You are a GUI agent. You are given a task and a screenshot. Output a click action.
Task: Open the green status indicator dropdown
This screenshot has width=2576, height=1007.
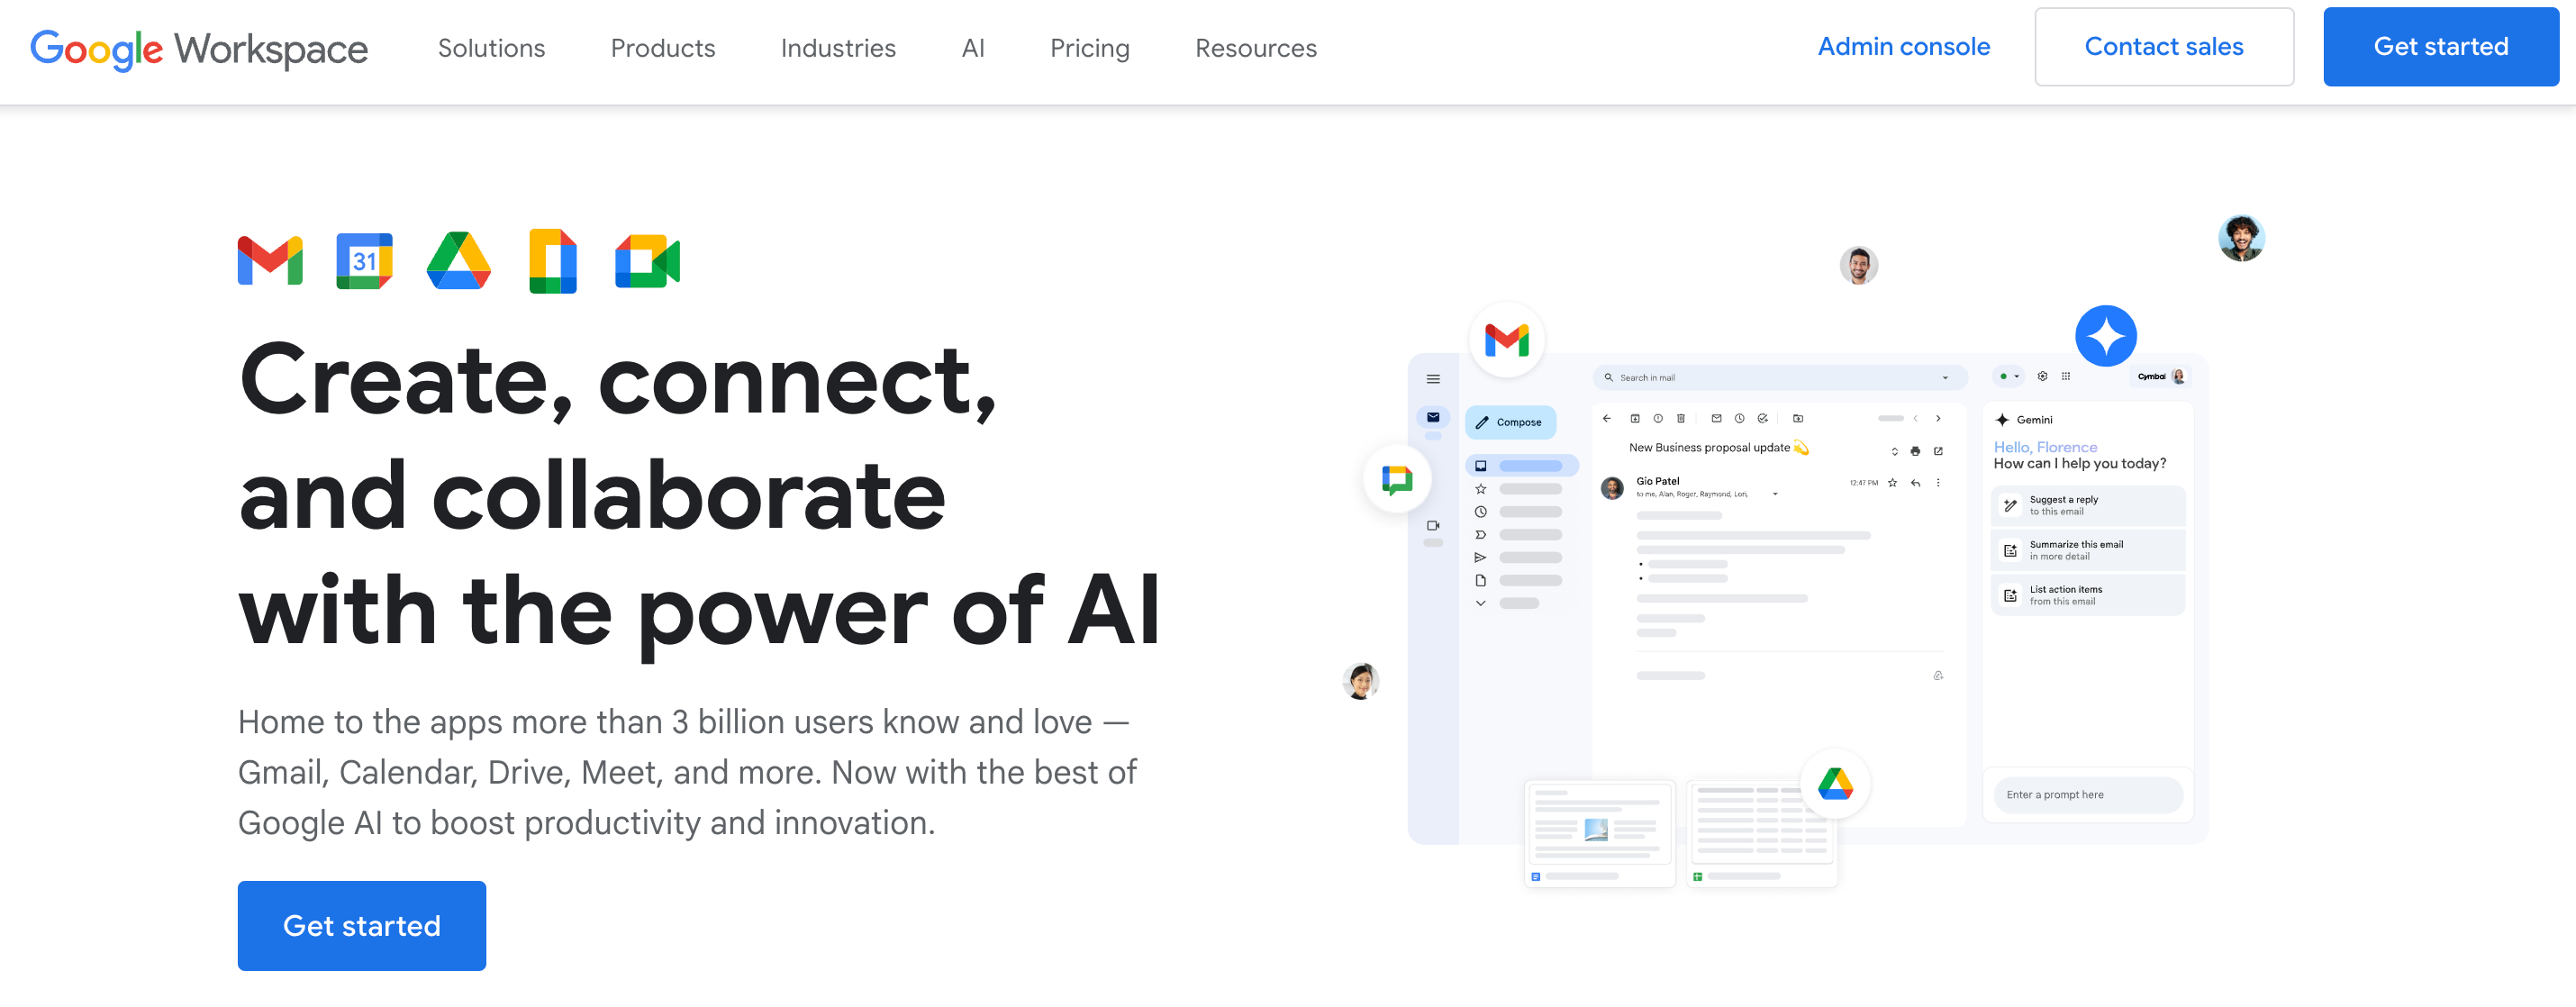click(2009, 376)
